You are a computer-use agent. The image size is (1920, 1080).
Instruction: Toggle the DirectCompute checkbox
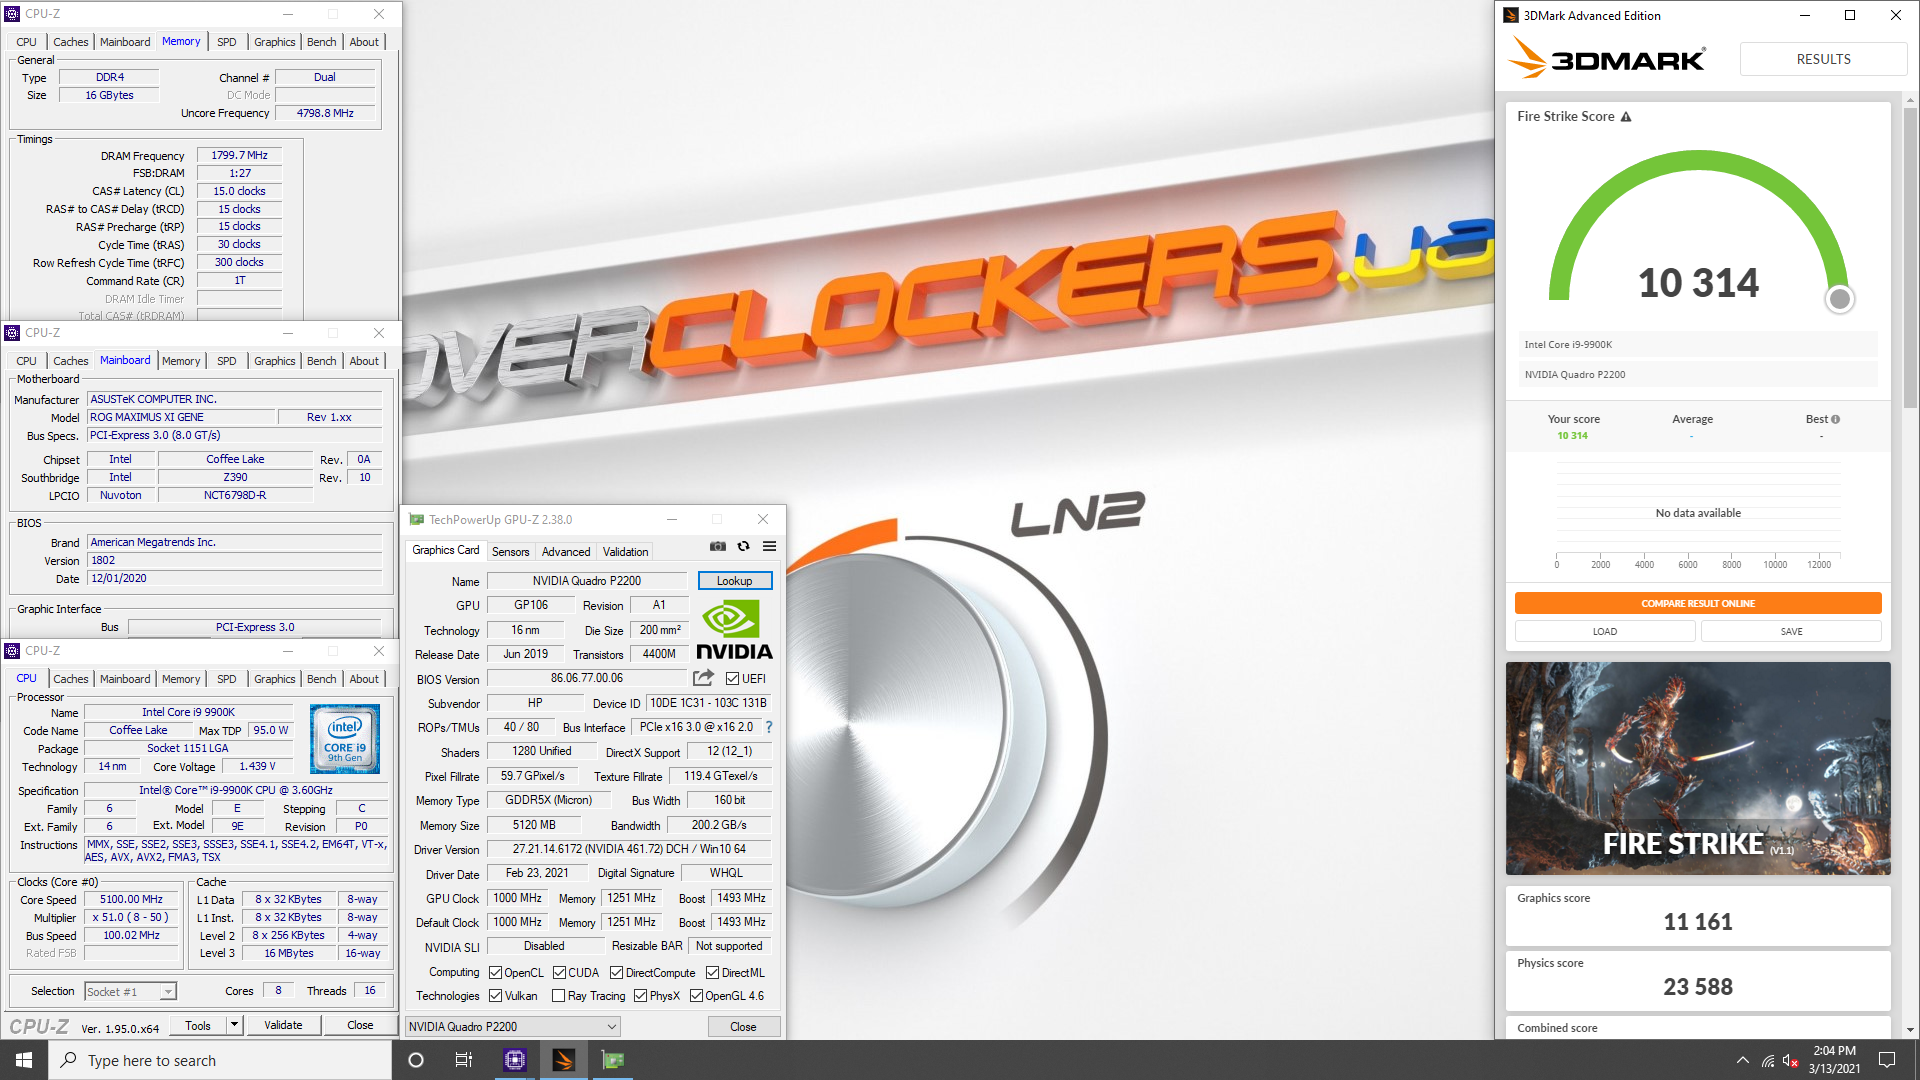pyautogui.click(x=616, y=973)
